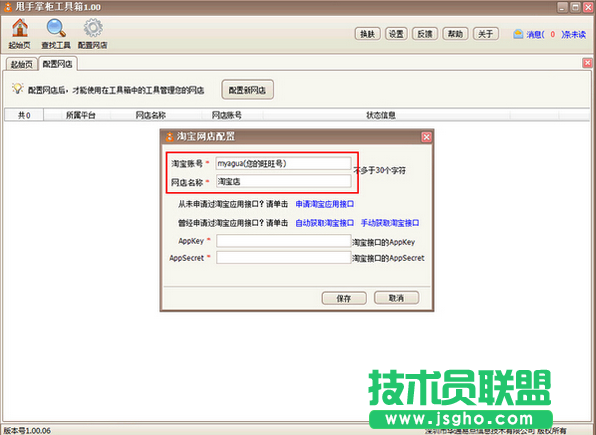Click the app logo icon in title bar
Viewport: 596px width, 435px height.
(8, 7)
